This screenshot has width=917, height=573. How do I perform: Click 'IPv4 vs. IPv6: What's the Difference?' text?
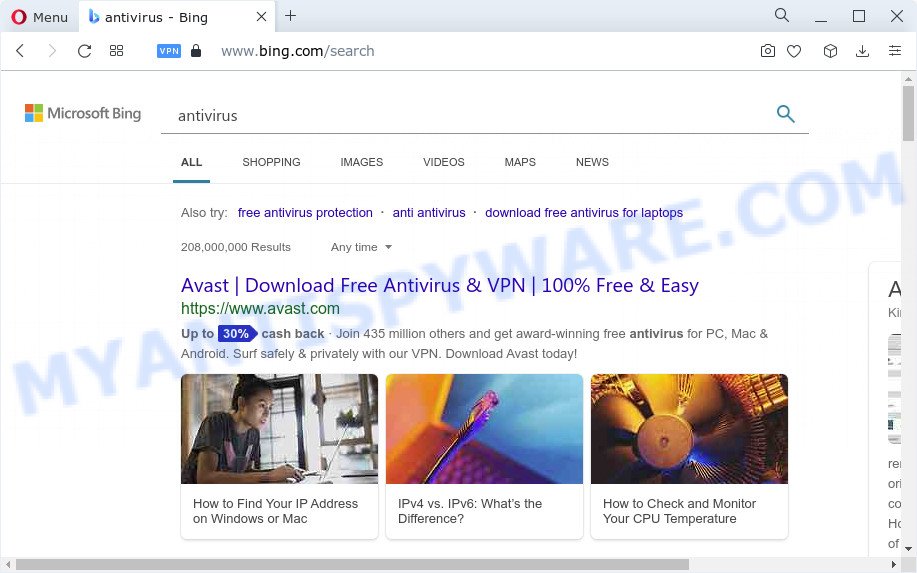click(x=470, y=511)
